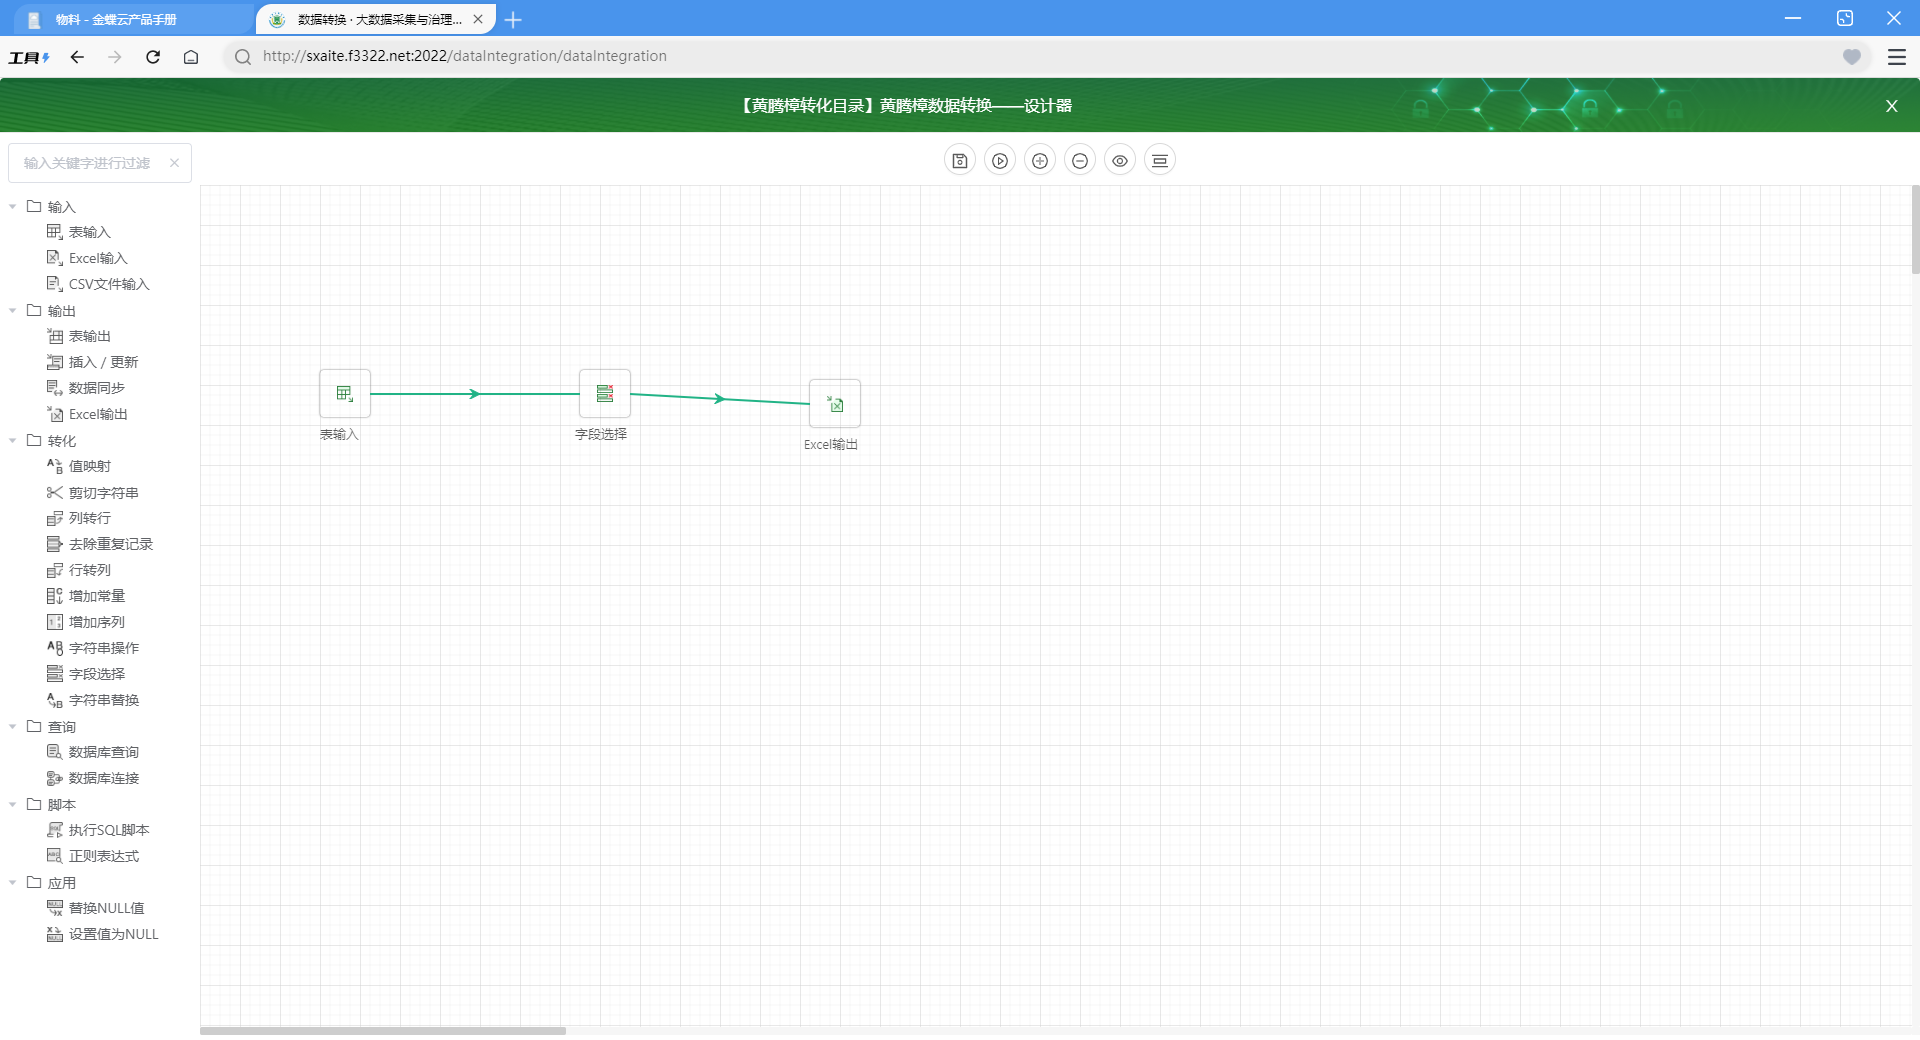Select 增加常量 in the 转化 group
Image resolution: width=1920 pixels, height=1040 pixels.
pos(86,596)
